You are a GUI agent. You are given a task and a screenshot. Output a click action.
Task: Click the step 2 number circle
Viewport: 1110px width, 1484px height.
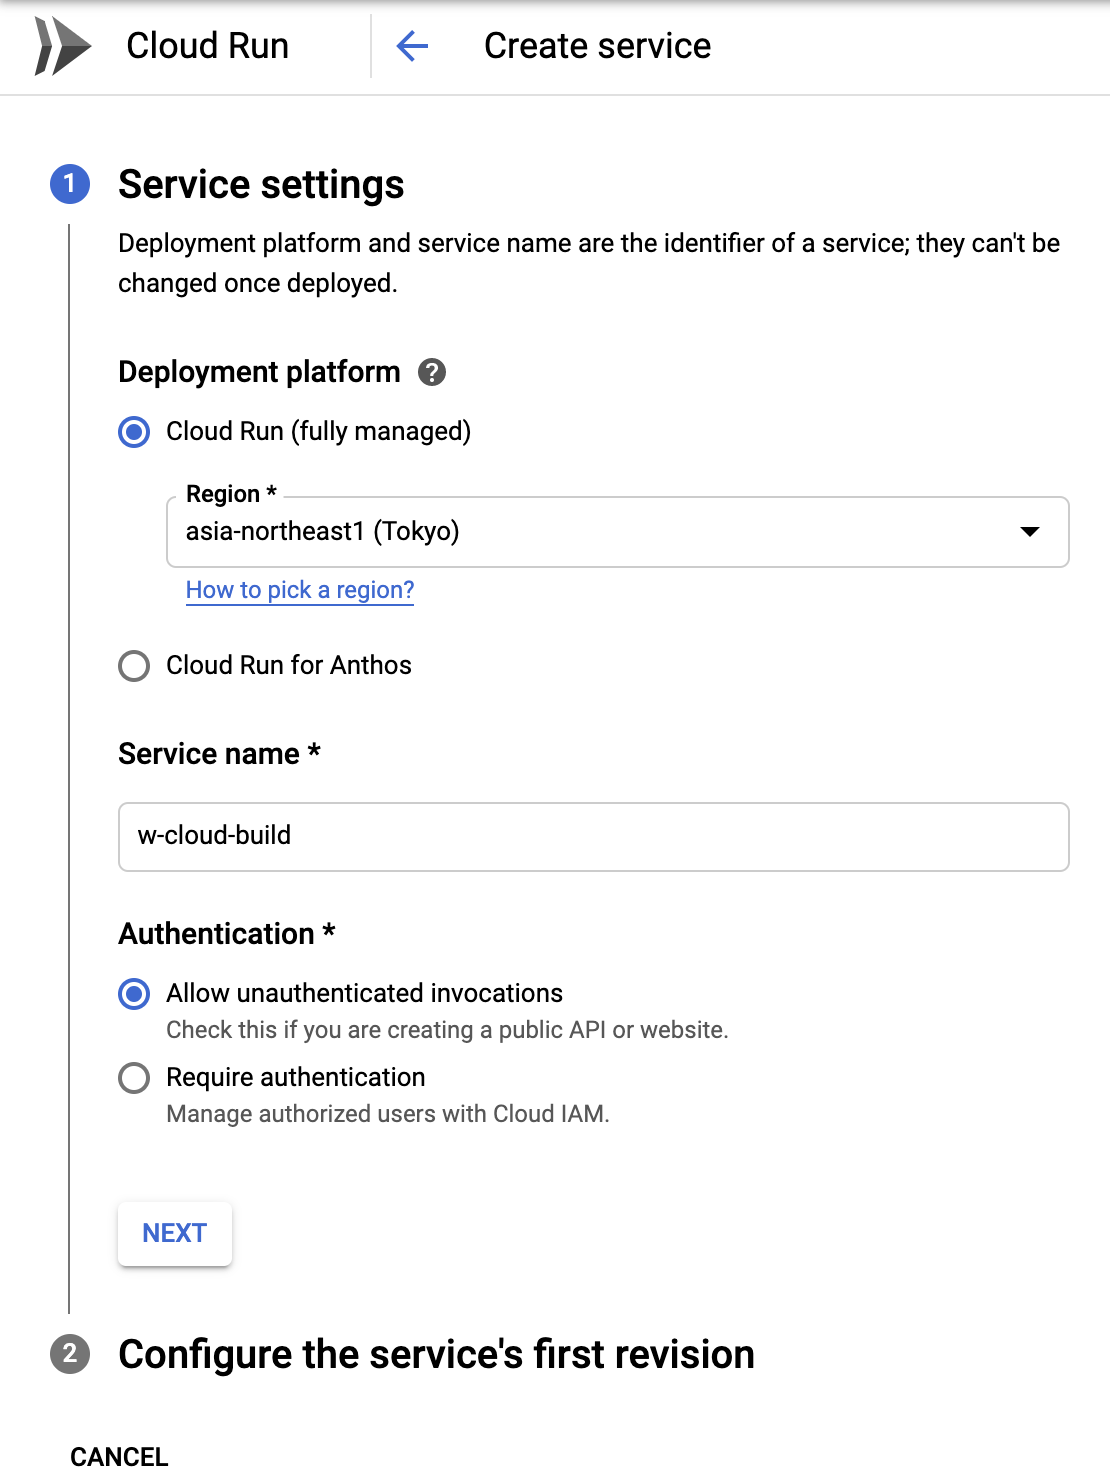[x=70, y=1354]
